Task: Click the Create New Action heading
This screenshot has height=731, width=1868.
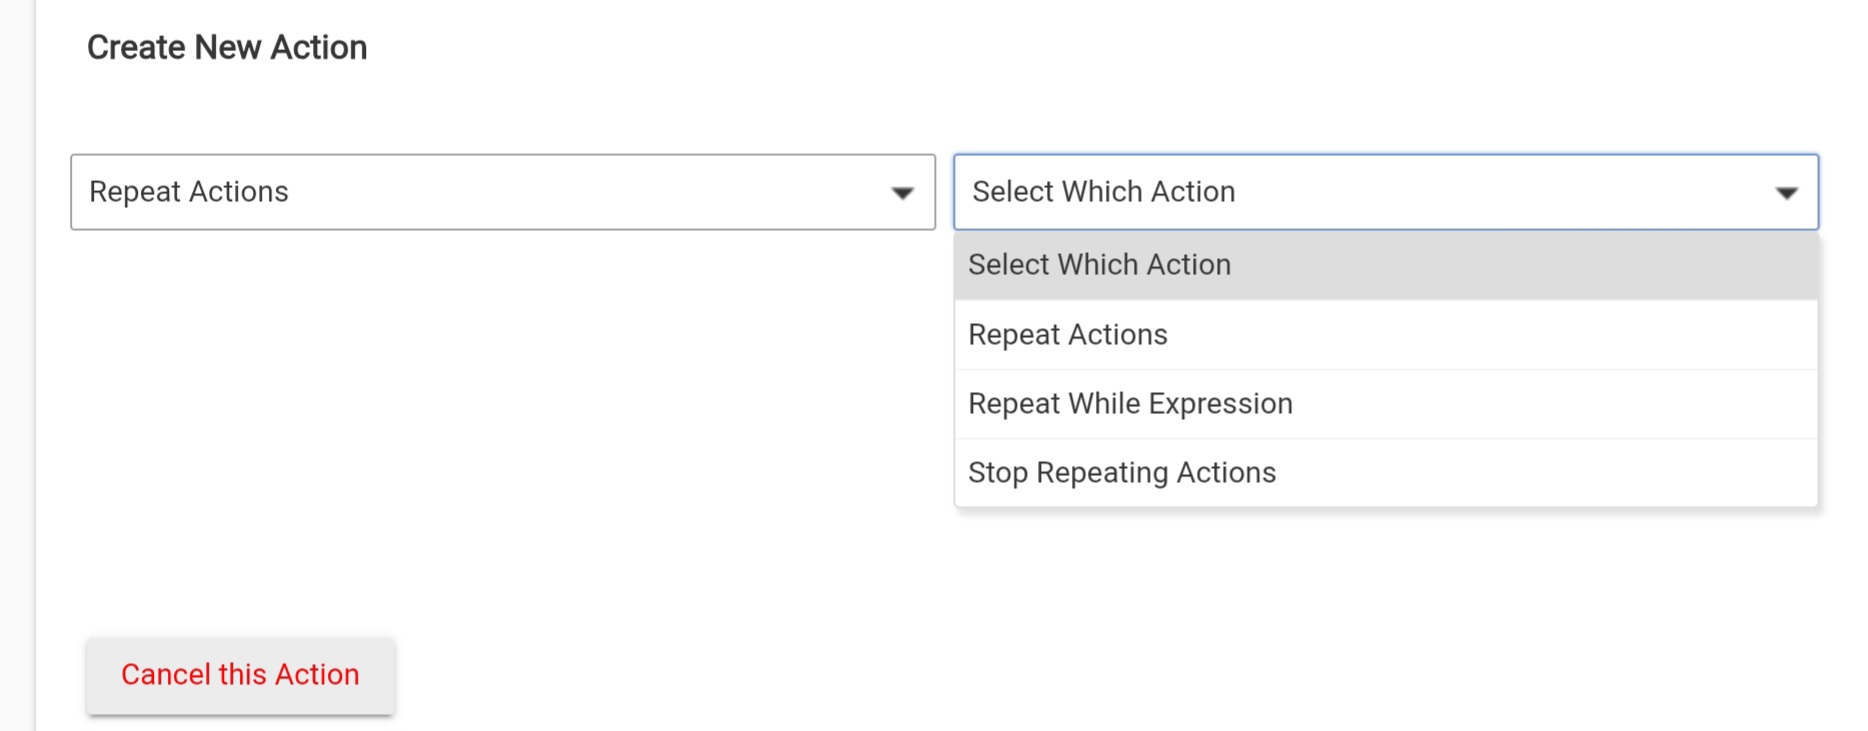Action: tap(227, 48)
